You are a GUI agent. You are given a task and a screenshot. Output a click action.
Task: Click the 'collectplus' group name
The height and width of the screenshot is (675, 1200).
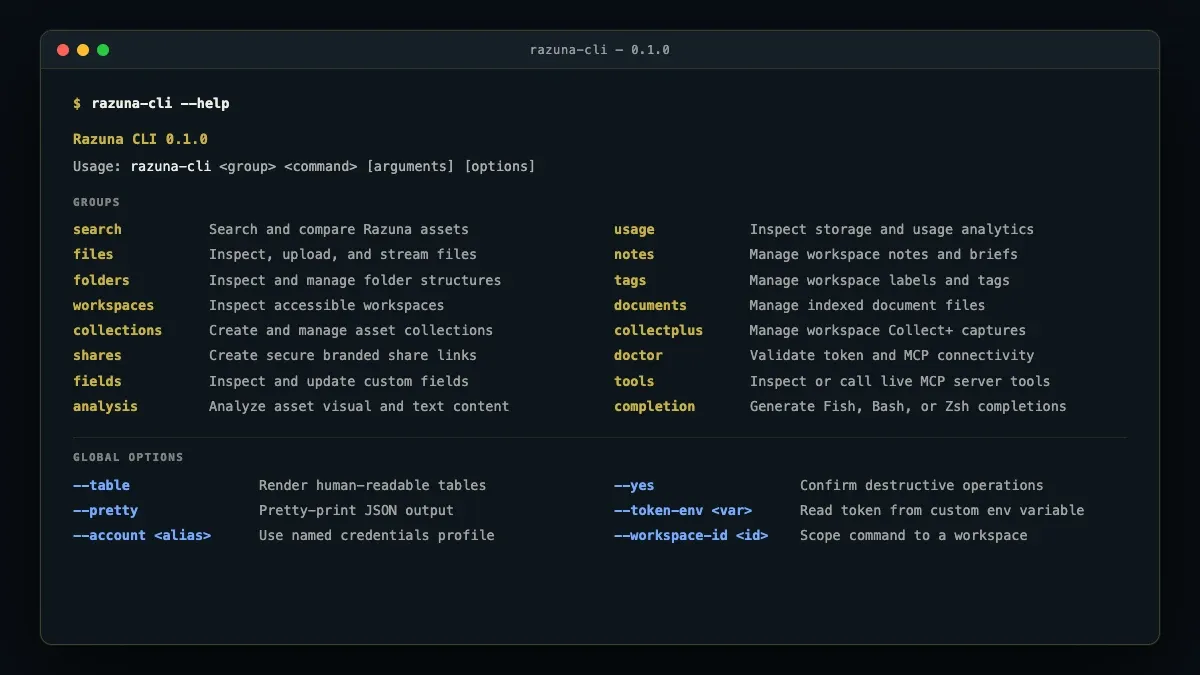tap(658, 330)
